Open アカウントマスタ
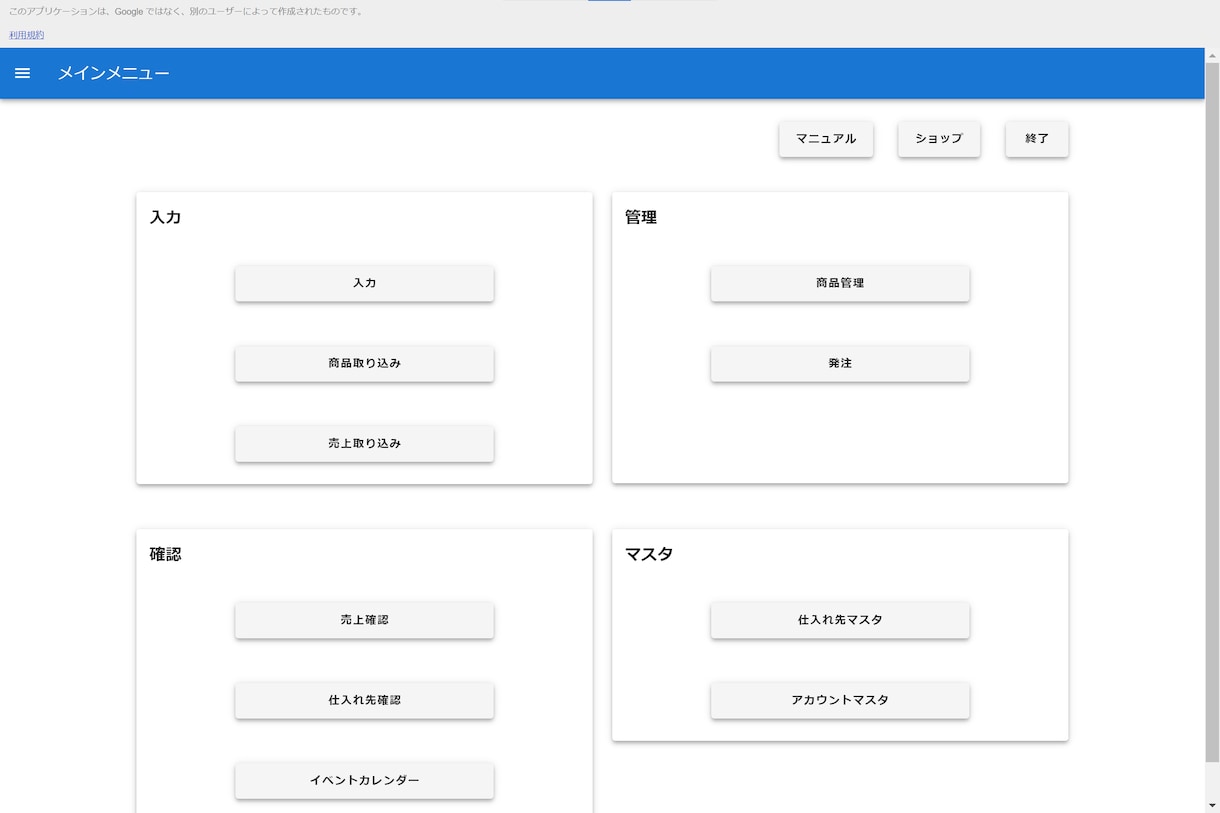The height and width of the screenshot is (813, 1220). pos(840,700)
